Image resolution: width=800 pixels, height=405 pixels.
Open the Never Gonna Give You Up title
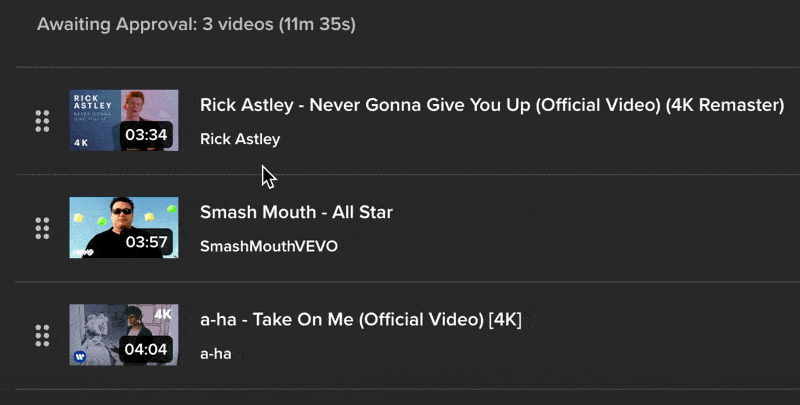pos(491,105)
